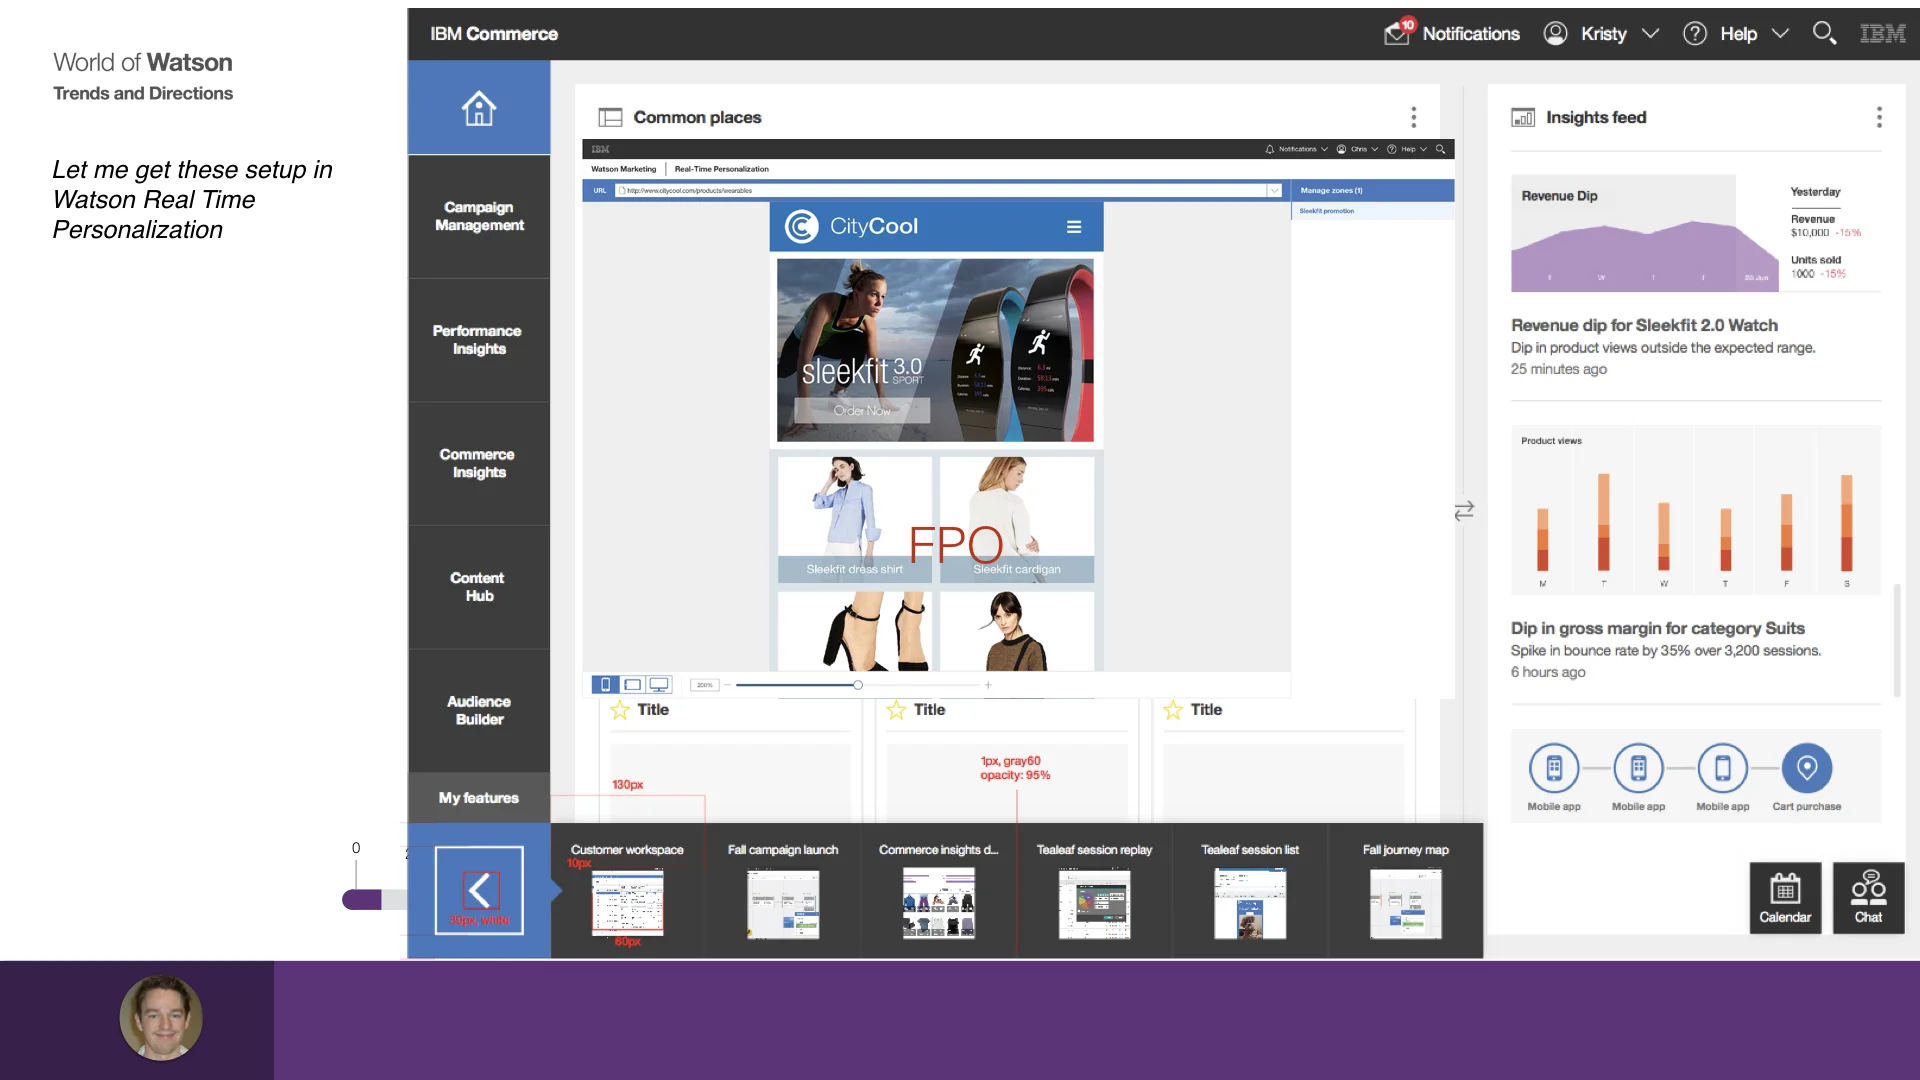The width and height of the screenshot is (1920, 1080).
Task: Collapse My features with back chevron
Action: click(x=479, y=890)
